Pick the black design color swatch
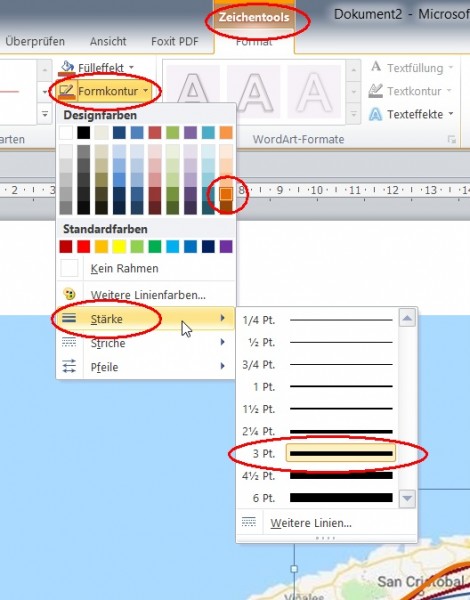This screenshot has width=470, height=600. 84,132
